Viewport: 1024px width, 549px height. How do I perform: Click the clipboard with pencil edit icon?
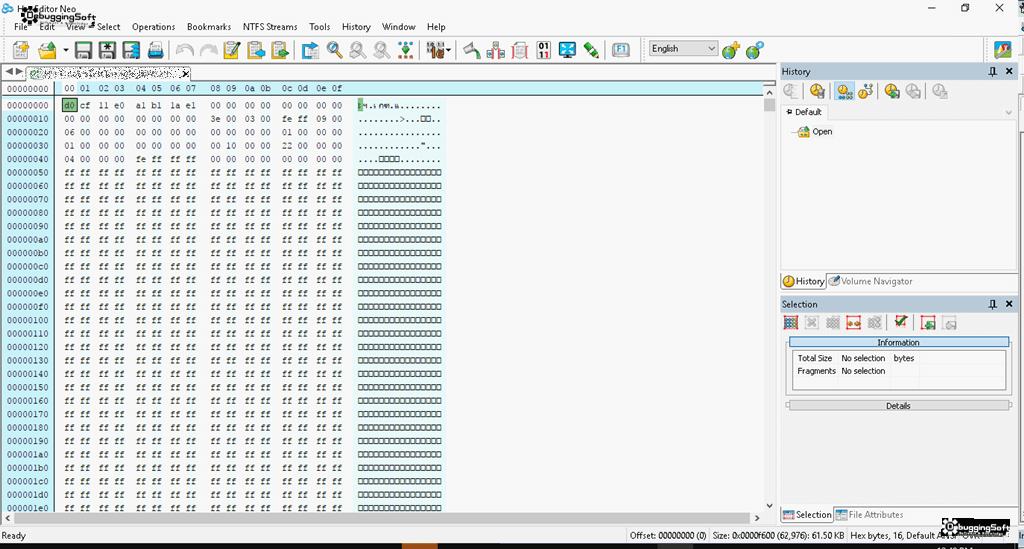[232, 50]
